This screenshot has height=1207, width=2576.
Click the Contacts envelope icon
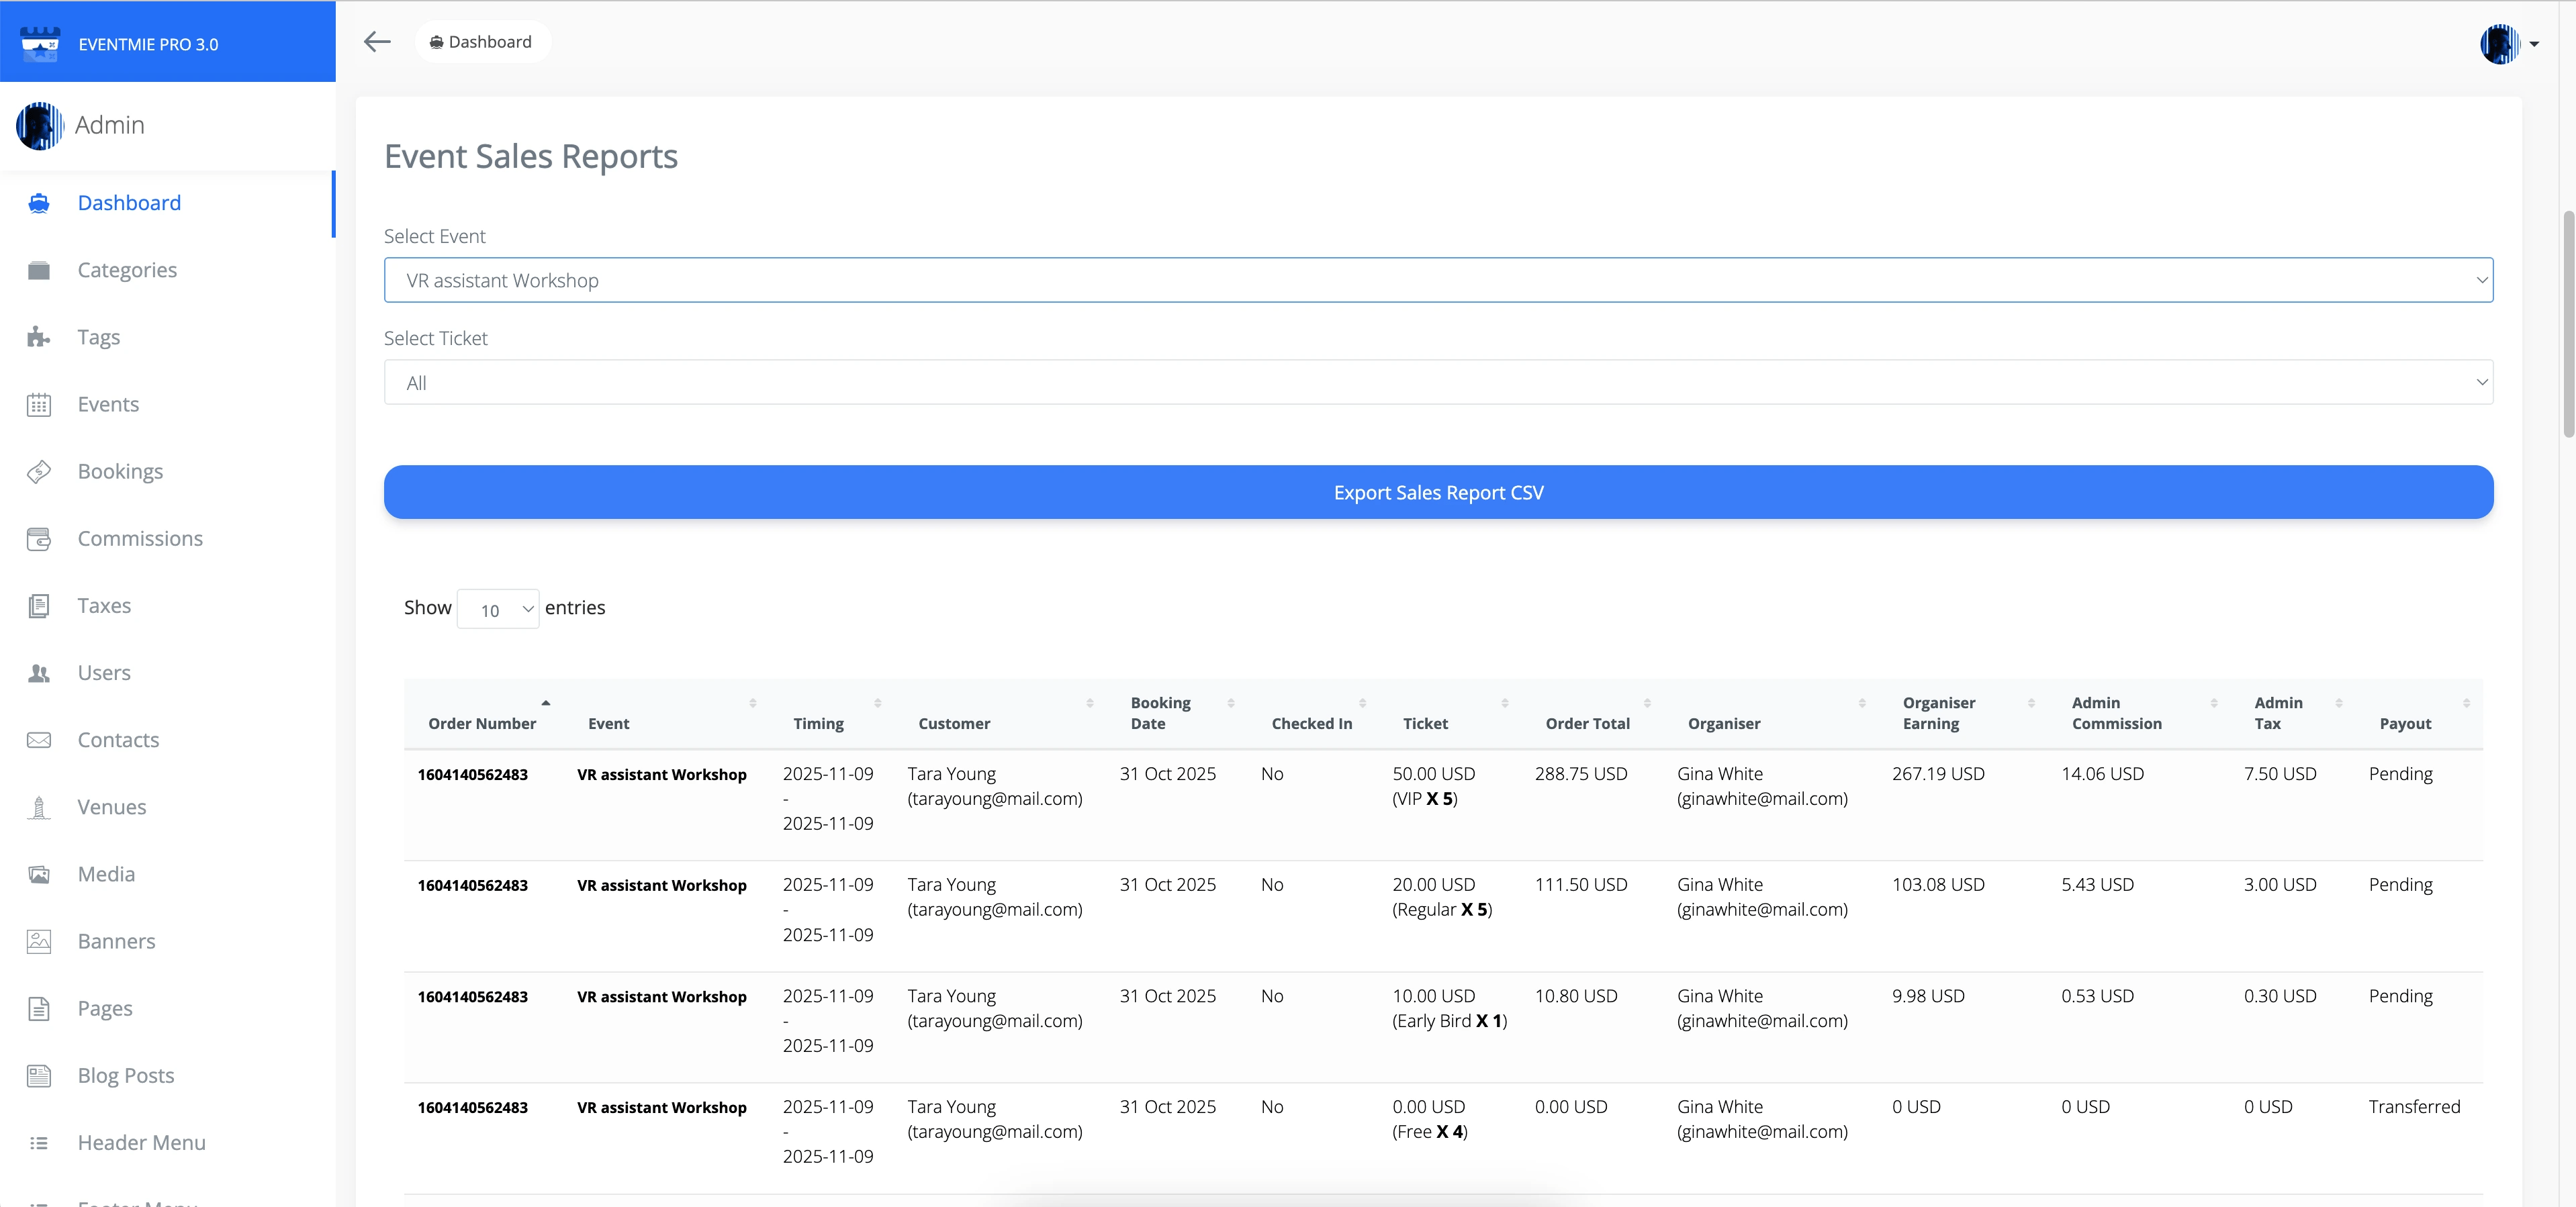point(39,740)
